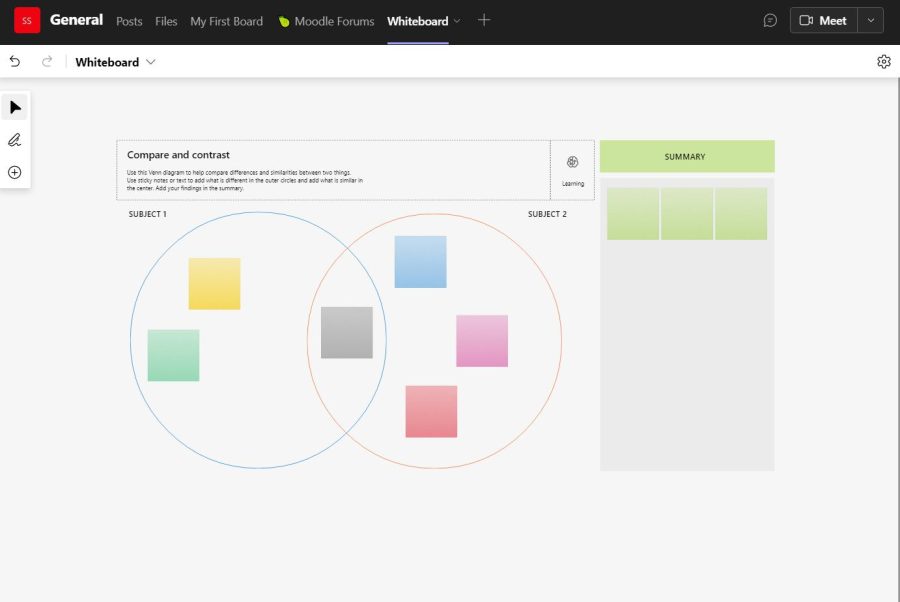The height and width of the screenshot is (602, 900).
Task: Redo the last undone action
Action: (x=46, y=61)
